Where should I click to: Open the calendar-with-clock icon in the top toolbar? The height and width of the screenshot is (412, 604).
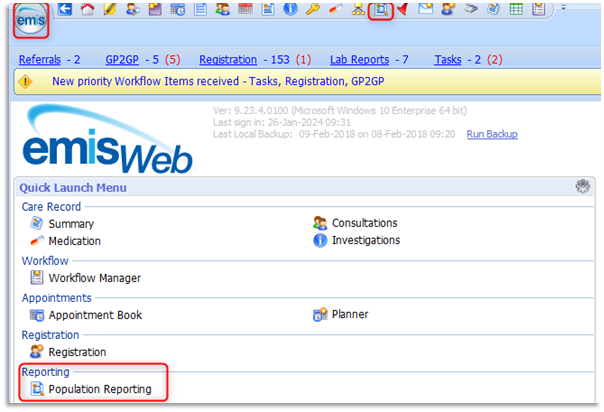pyautogui.click(x=178, y=9)
